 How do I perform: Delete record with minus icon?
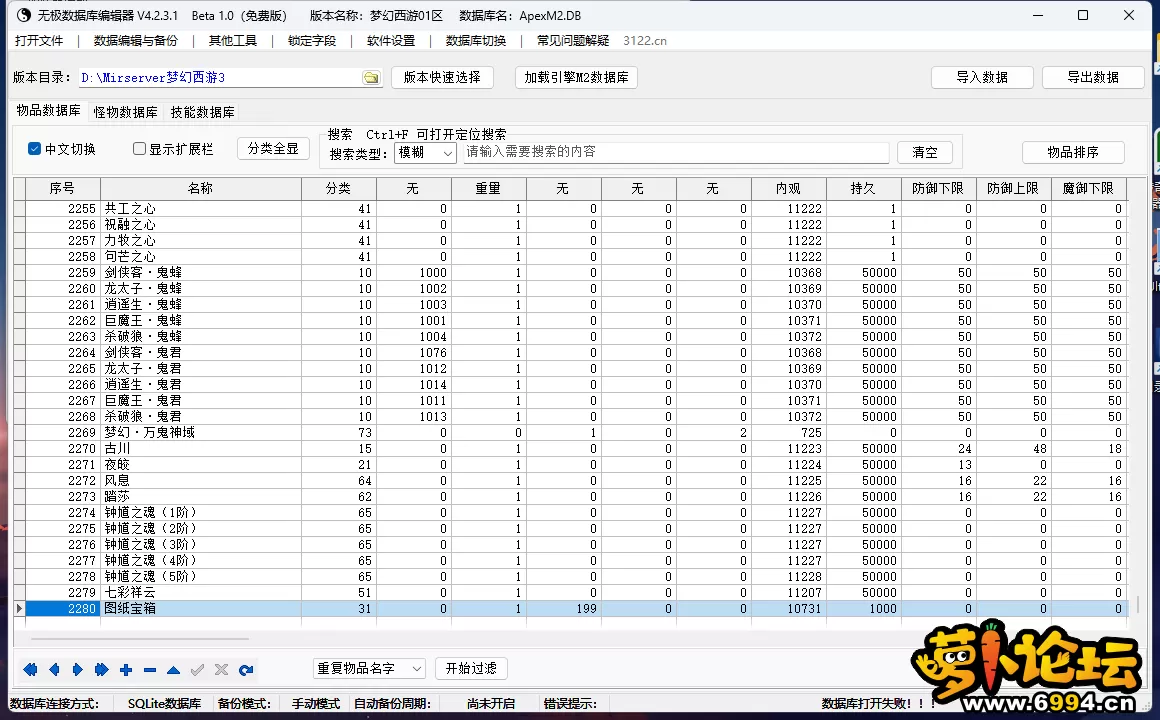click(x=149, y=670)
